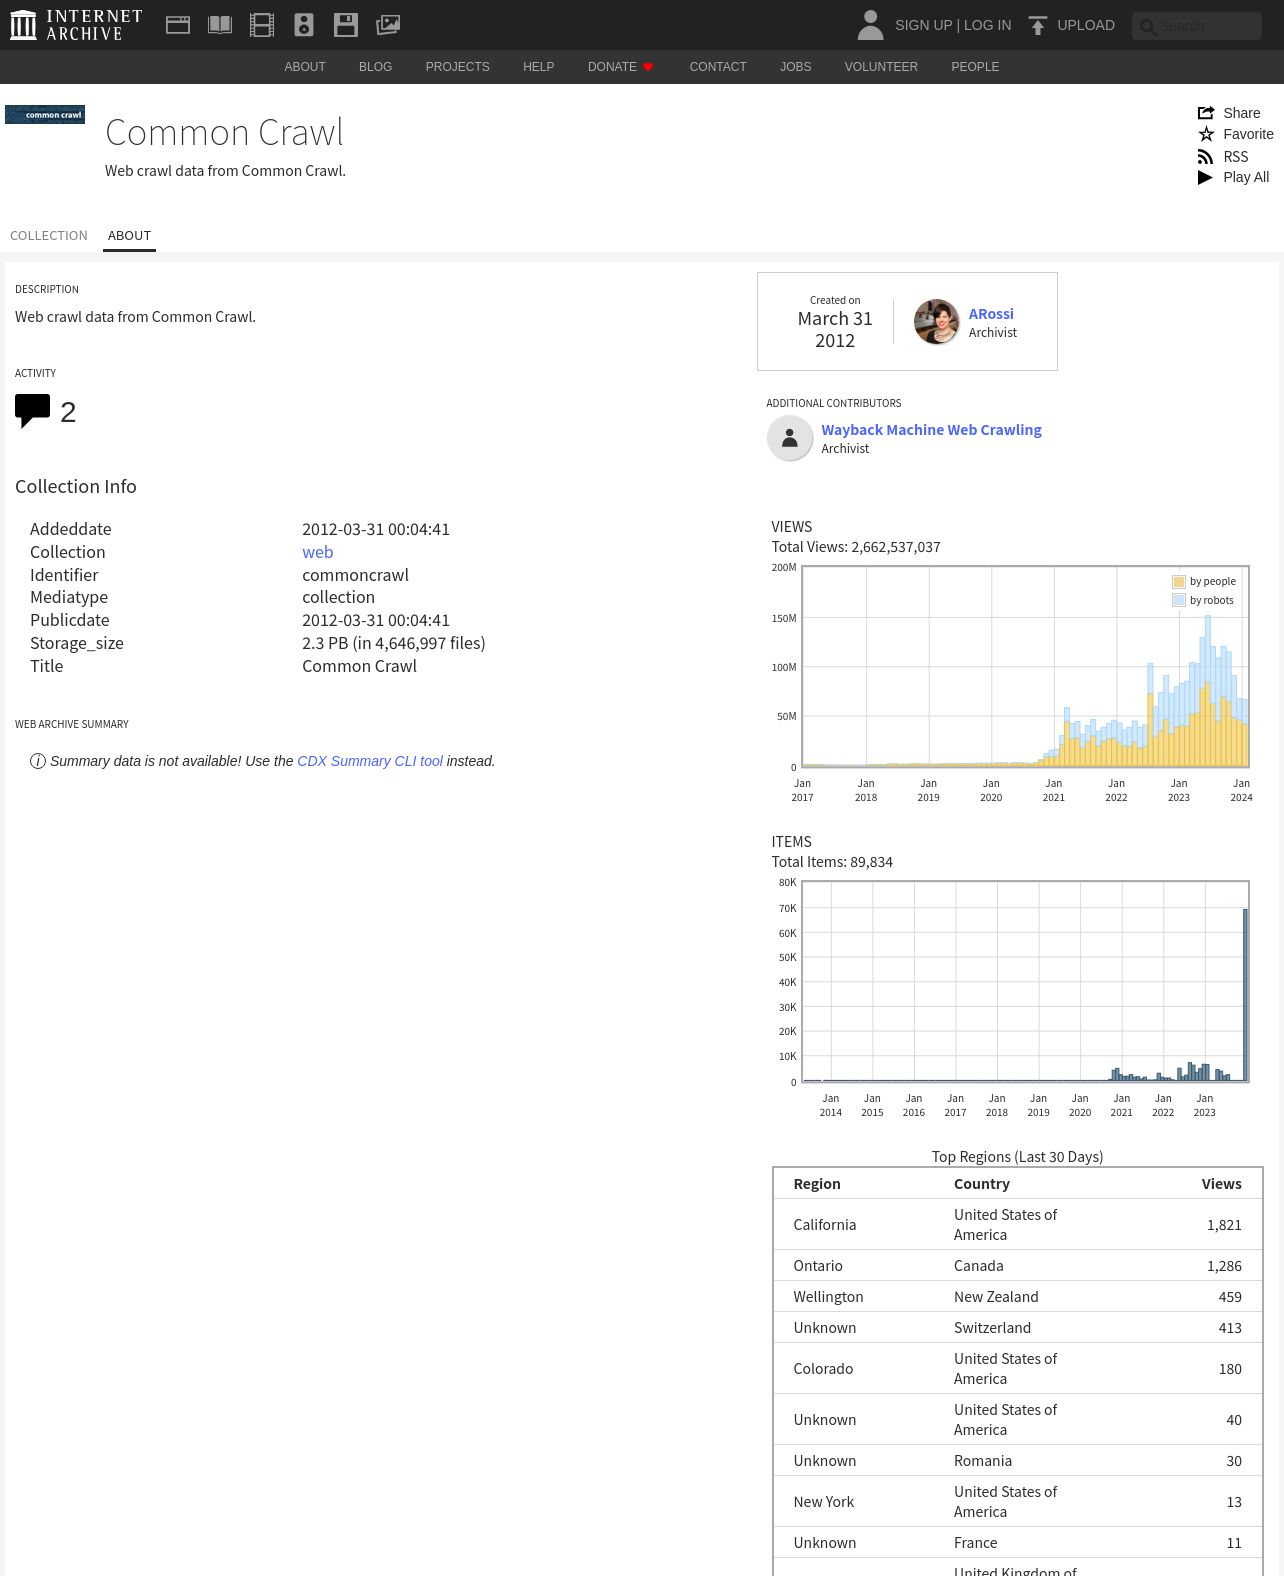Screen dimensions: 1284x1576
Task: Select the About tab
Action: [130, 236]
